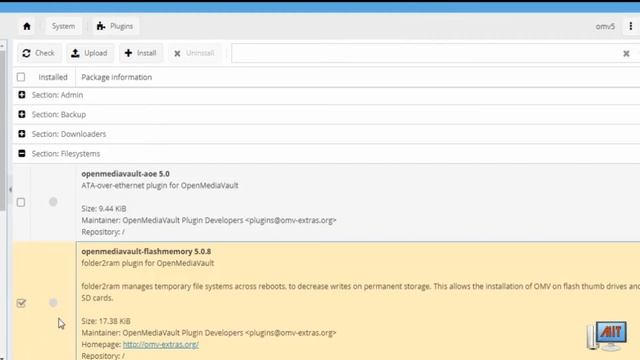640x360 pixels.
Task: Expand Section: Backup group
Action: pos(22,114)
